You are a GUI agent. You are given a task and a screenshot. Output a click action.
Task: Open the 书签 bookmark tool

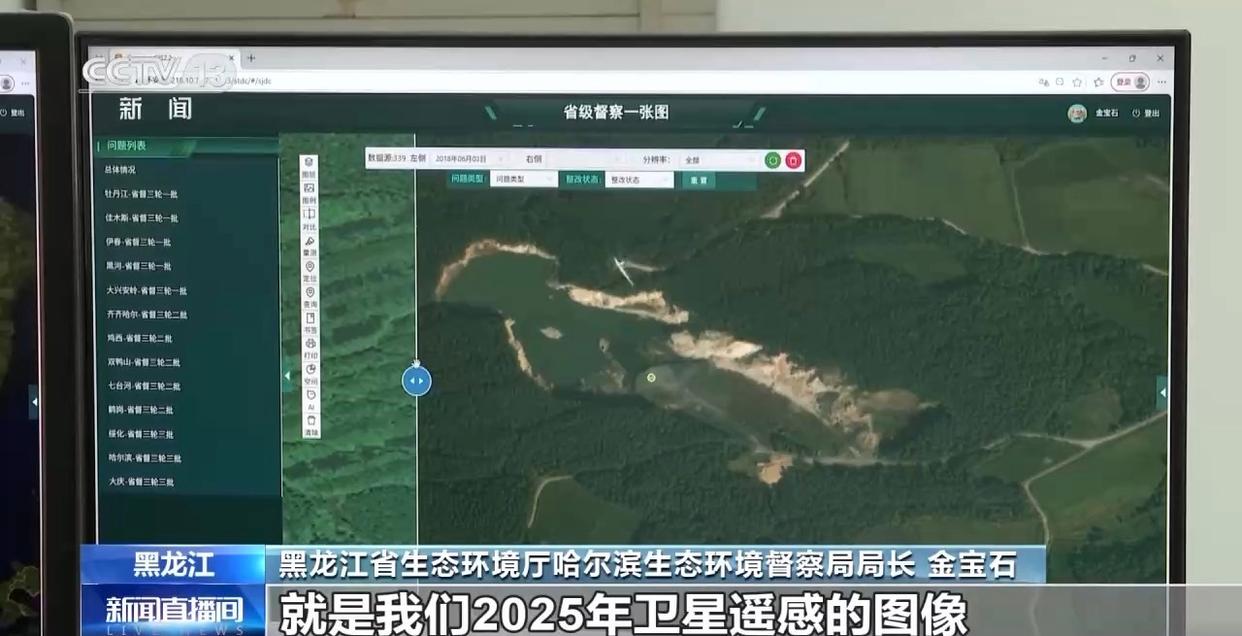point(309,322)
